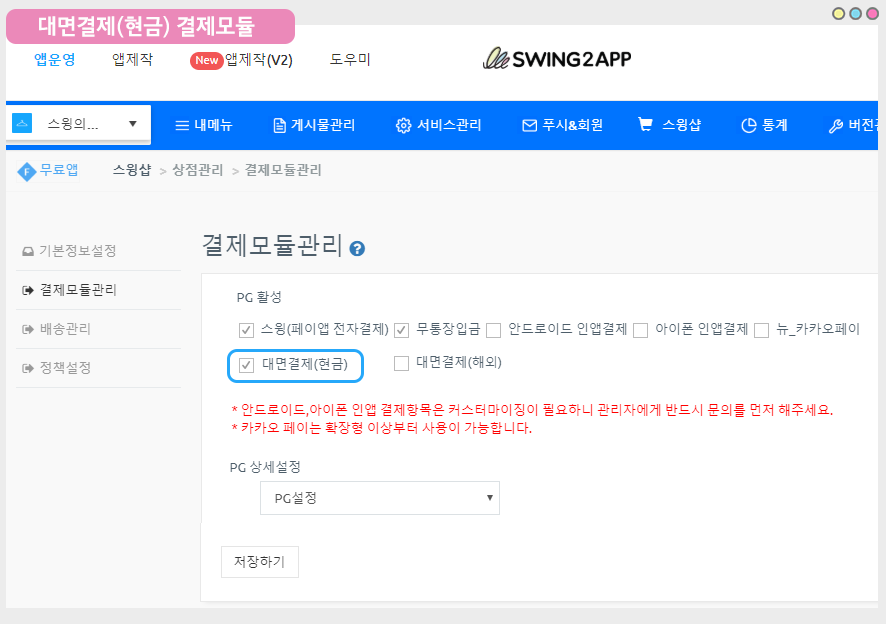The width and height of the screenshot is (886, 624).
Task: Click the gear icon for 서비스관리
Action: [404, 126]
